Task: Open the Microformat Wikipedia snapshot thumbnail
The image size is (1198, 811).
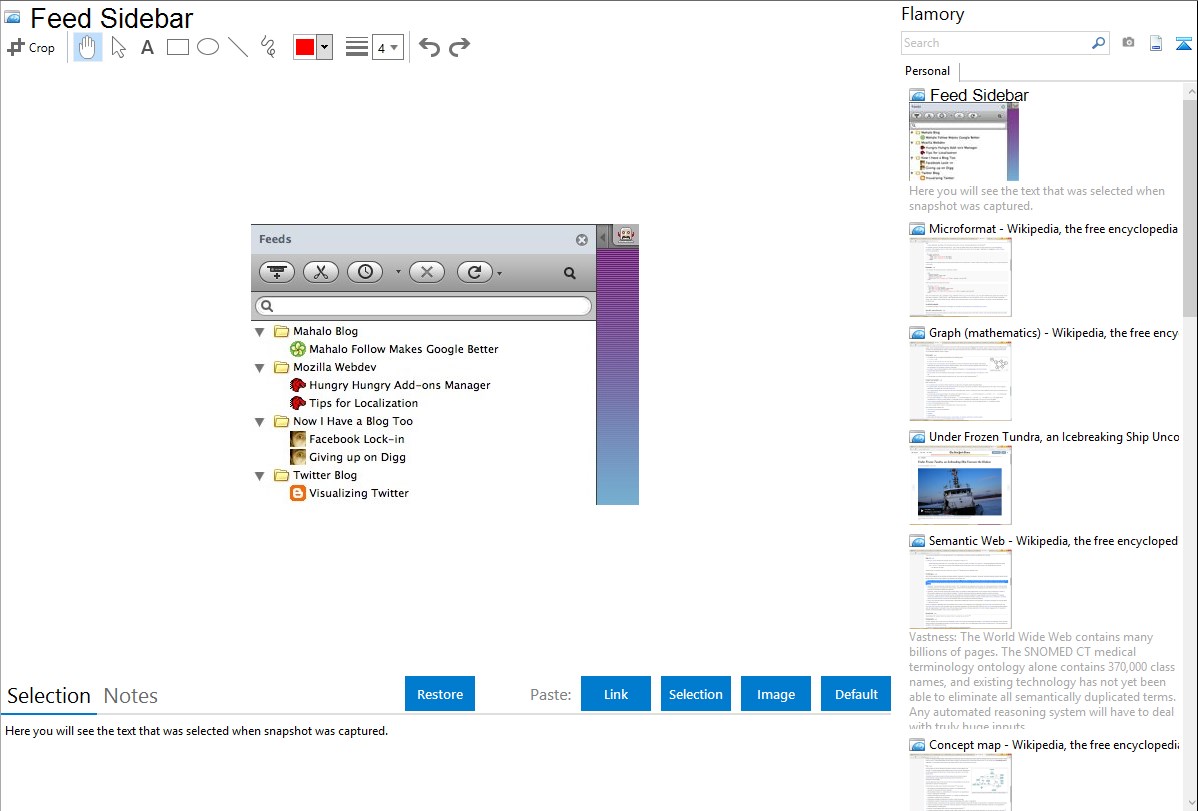Action: pyautogui.click(x=960, y=277)
